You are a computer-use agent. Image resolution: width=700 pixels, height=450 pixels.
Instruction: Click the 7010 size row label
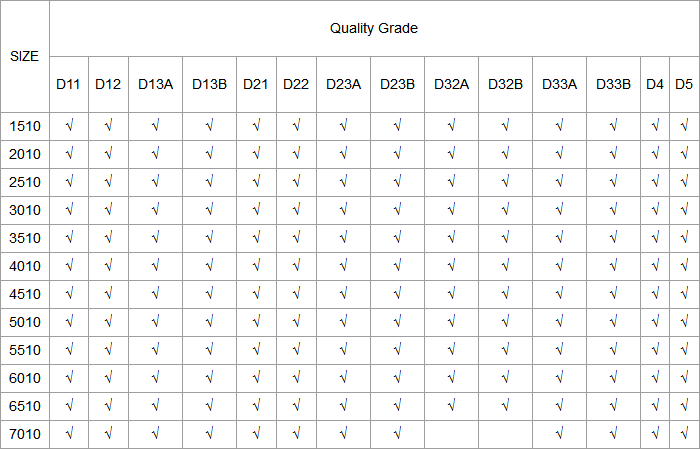click(25, 434)
